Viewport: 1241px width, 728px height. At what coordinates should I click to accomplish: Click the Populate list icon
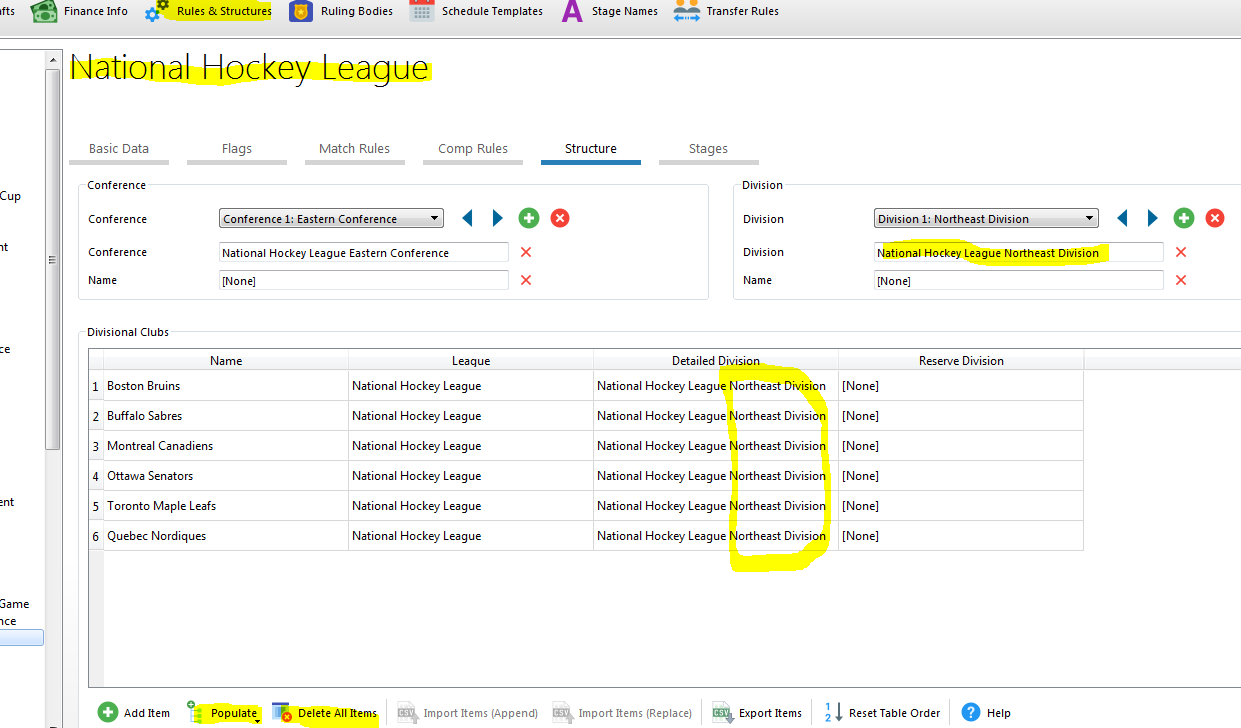(196, 712)
